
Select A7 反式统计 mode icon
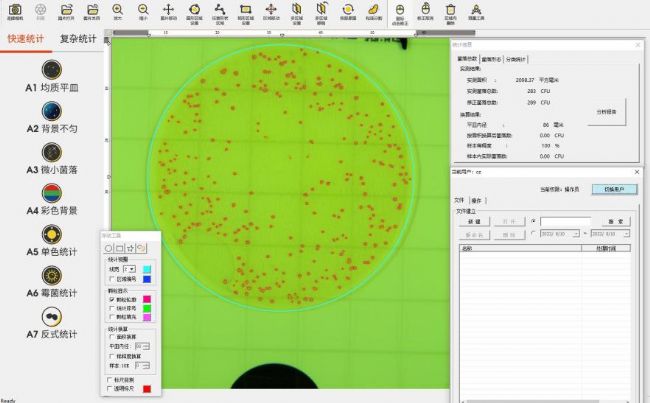pyautogui.click(x=52, y=316)
